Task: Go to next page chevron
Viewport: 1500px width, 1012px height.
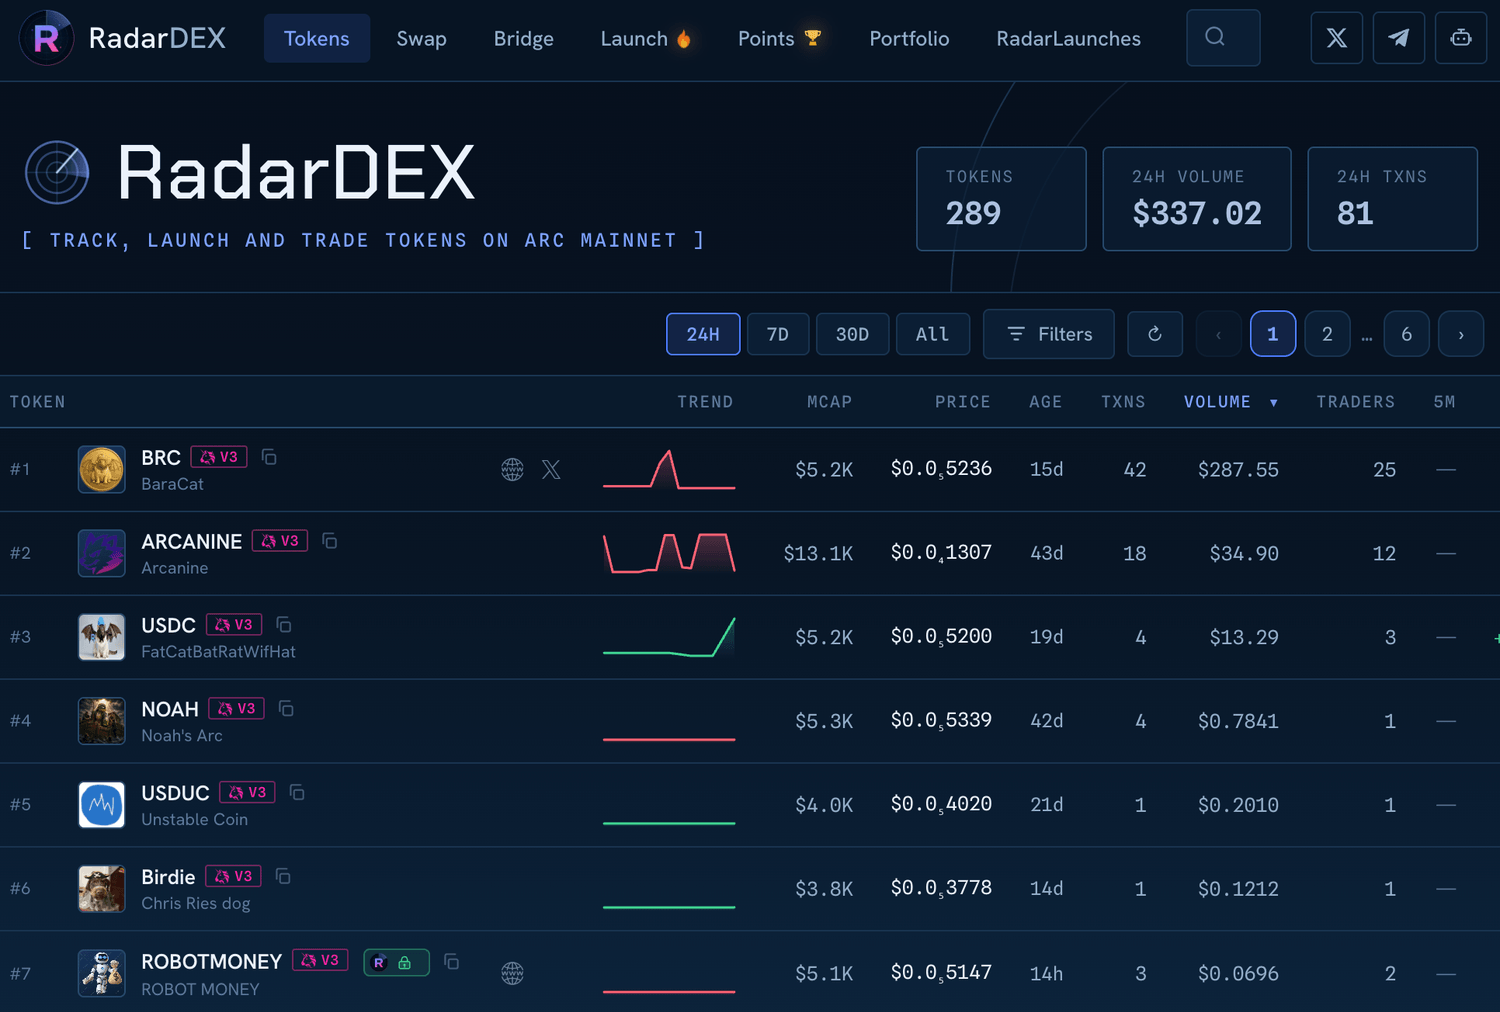Action: (1461, 334)
